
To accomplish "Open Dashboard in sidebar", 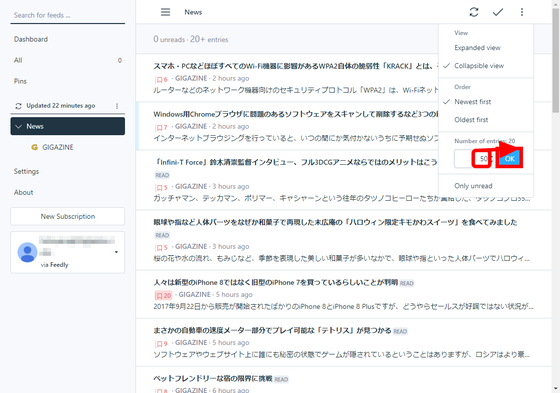I will [31, 39].
